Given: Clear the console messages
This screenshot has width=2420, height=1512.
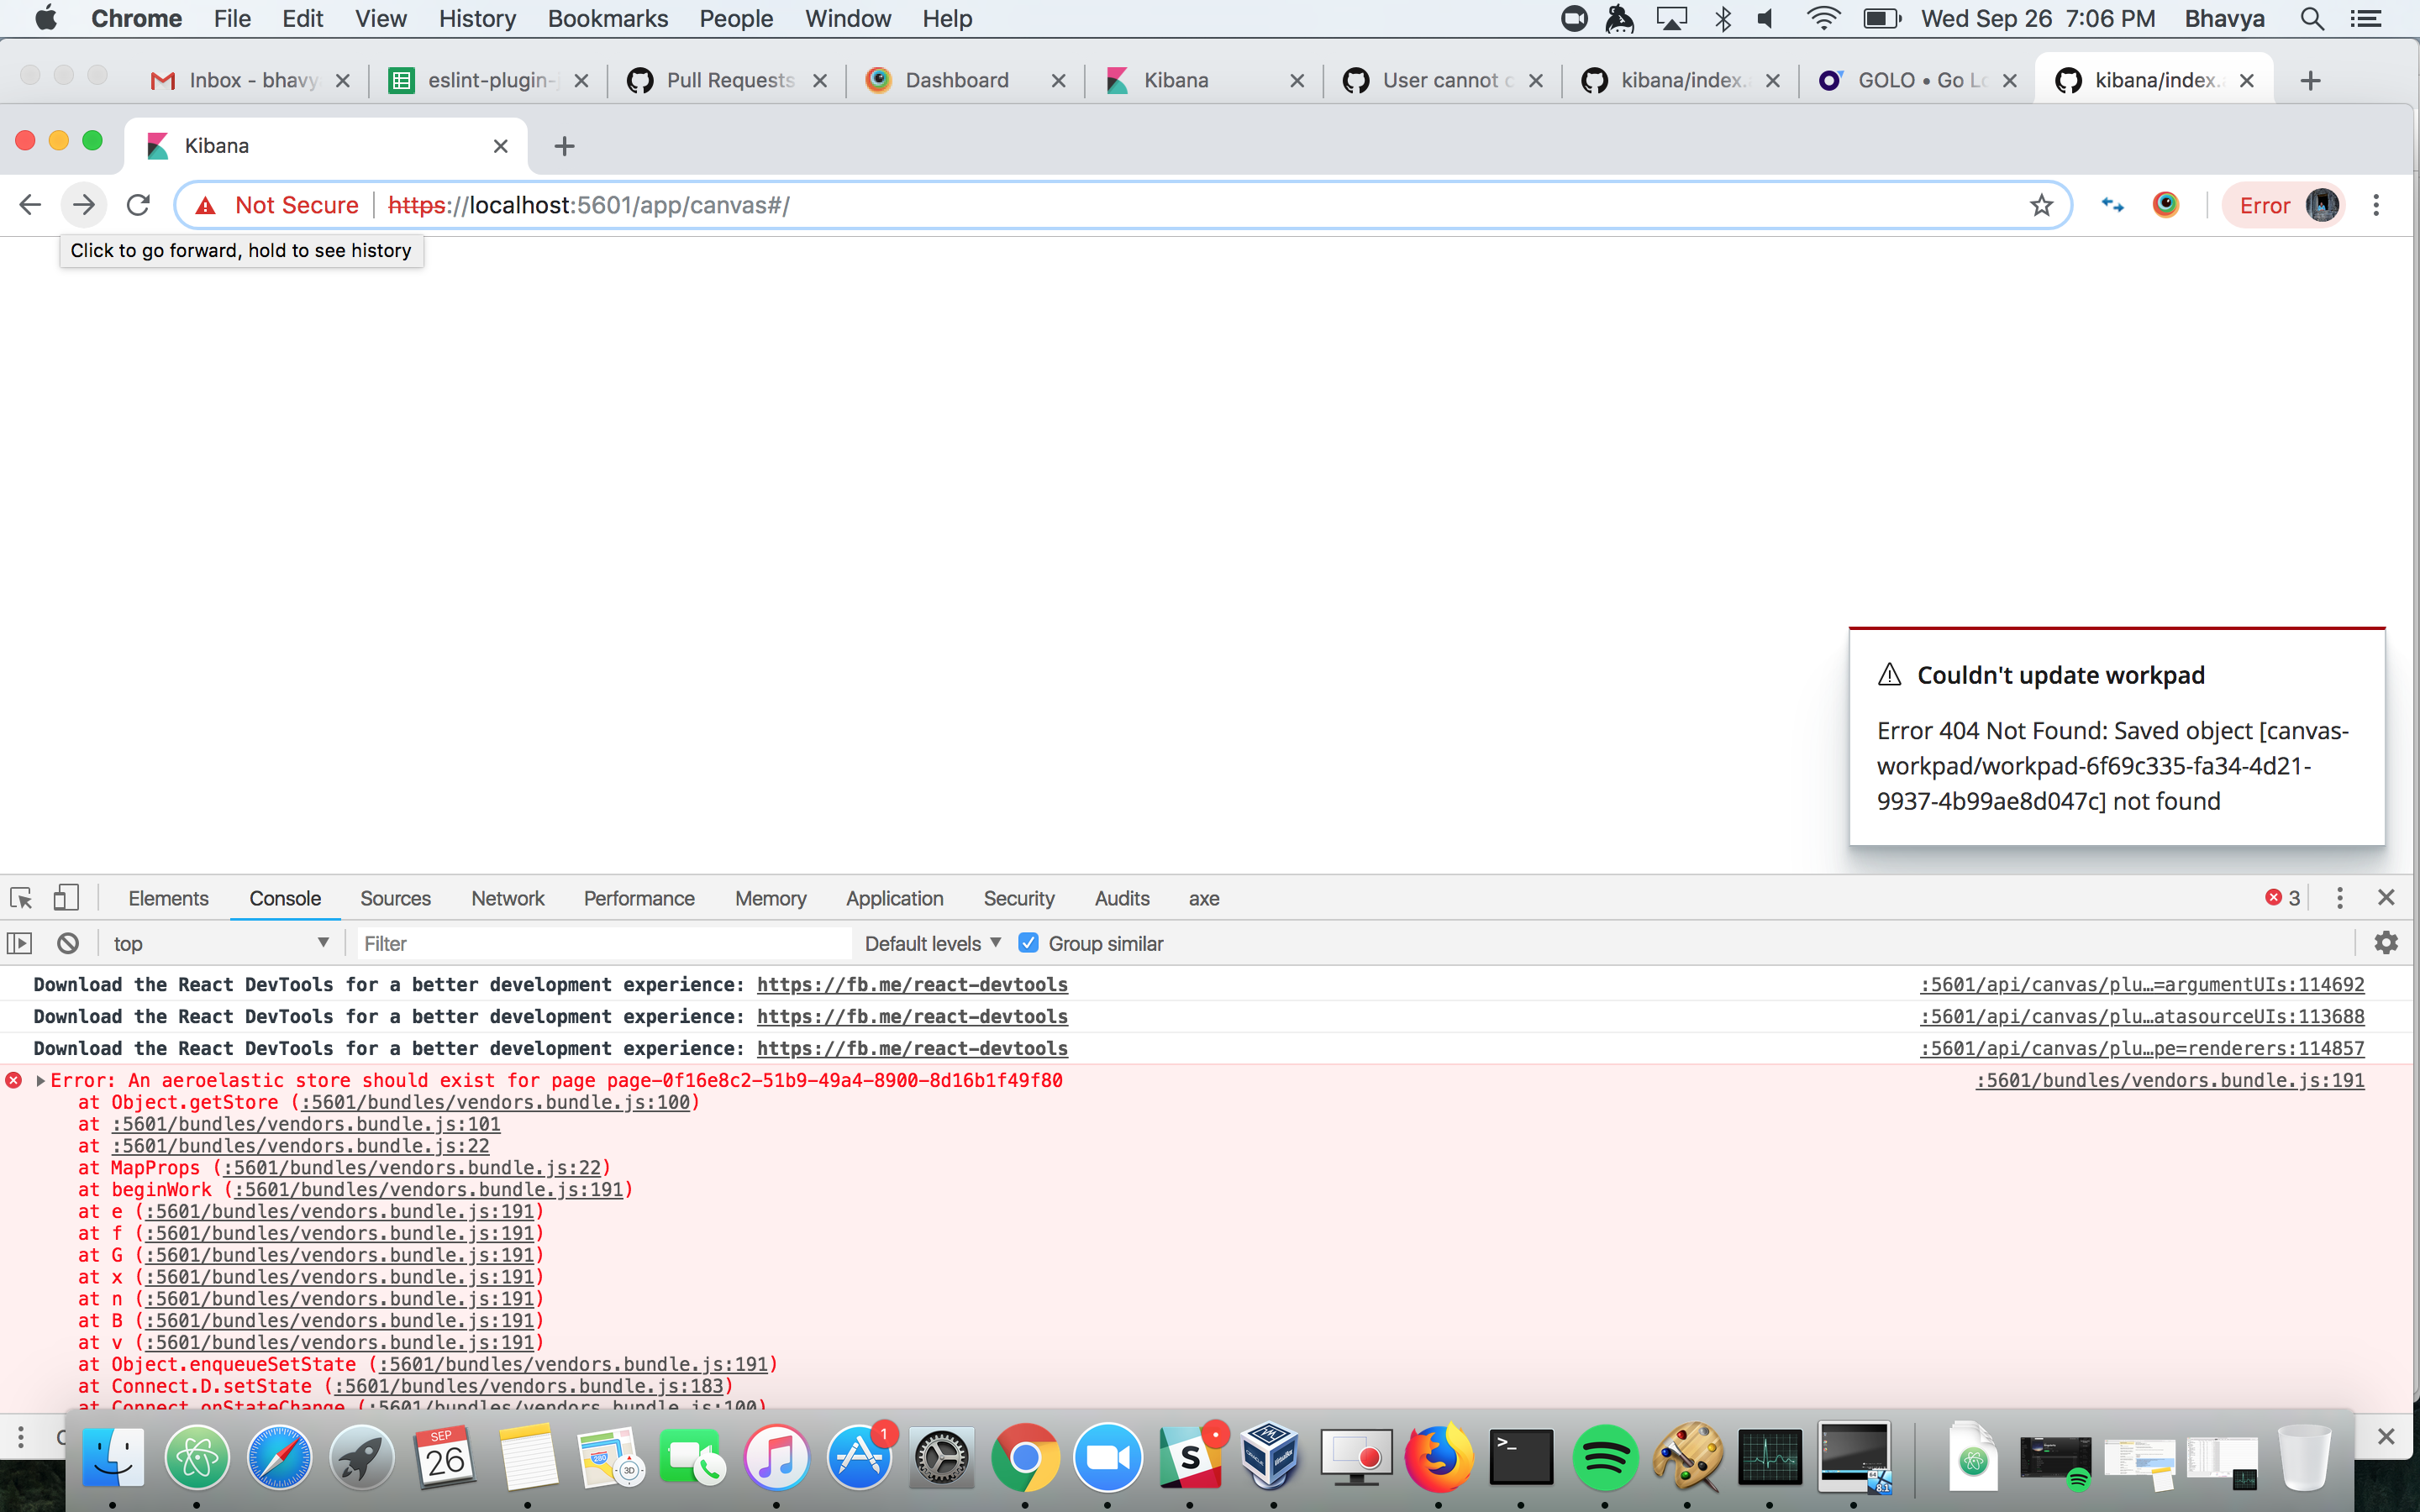Looking at the screenshot, I should tap(66, 942).
